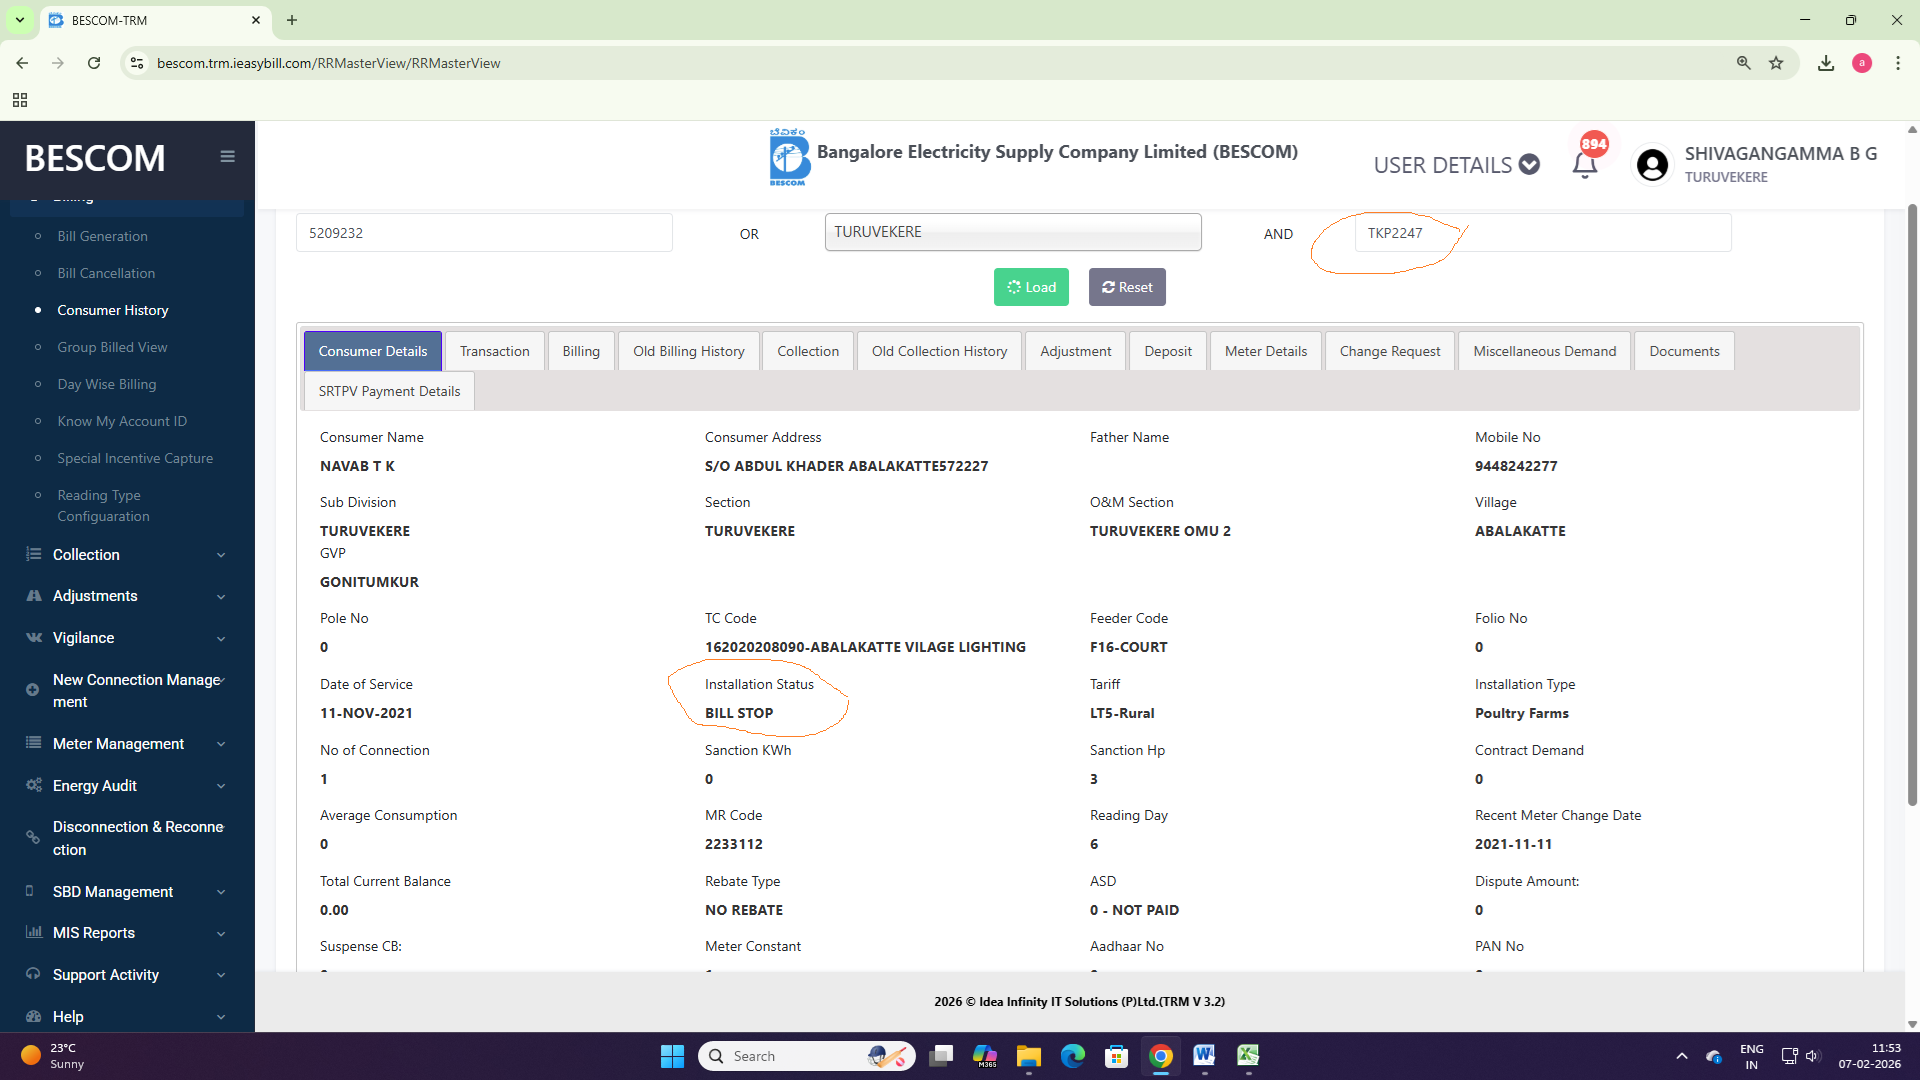Open the Old Billing History tab
This screenshot has height=1080, width=1920.
[x=689, y=351]
